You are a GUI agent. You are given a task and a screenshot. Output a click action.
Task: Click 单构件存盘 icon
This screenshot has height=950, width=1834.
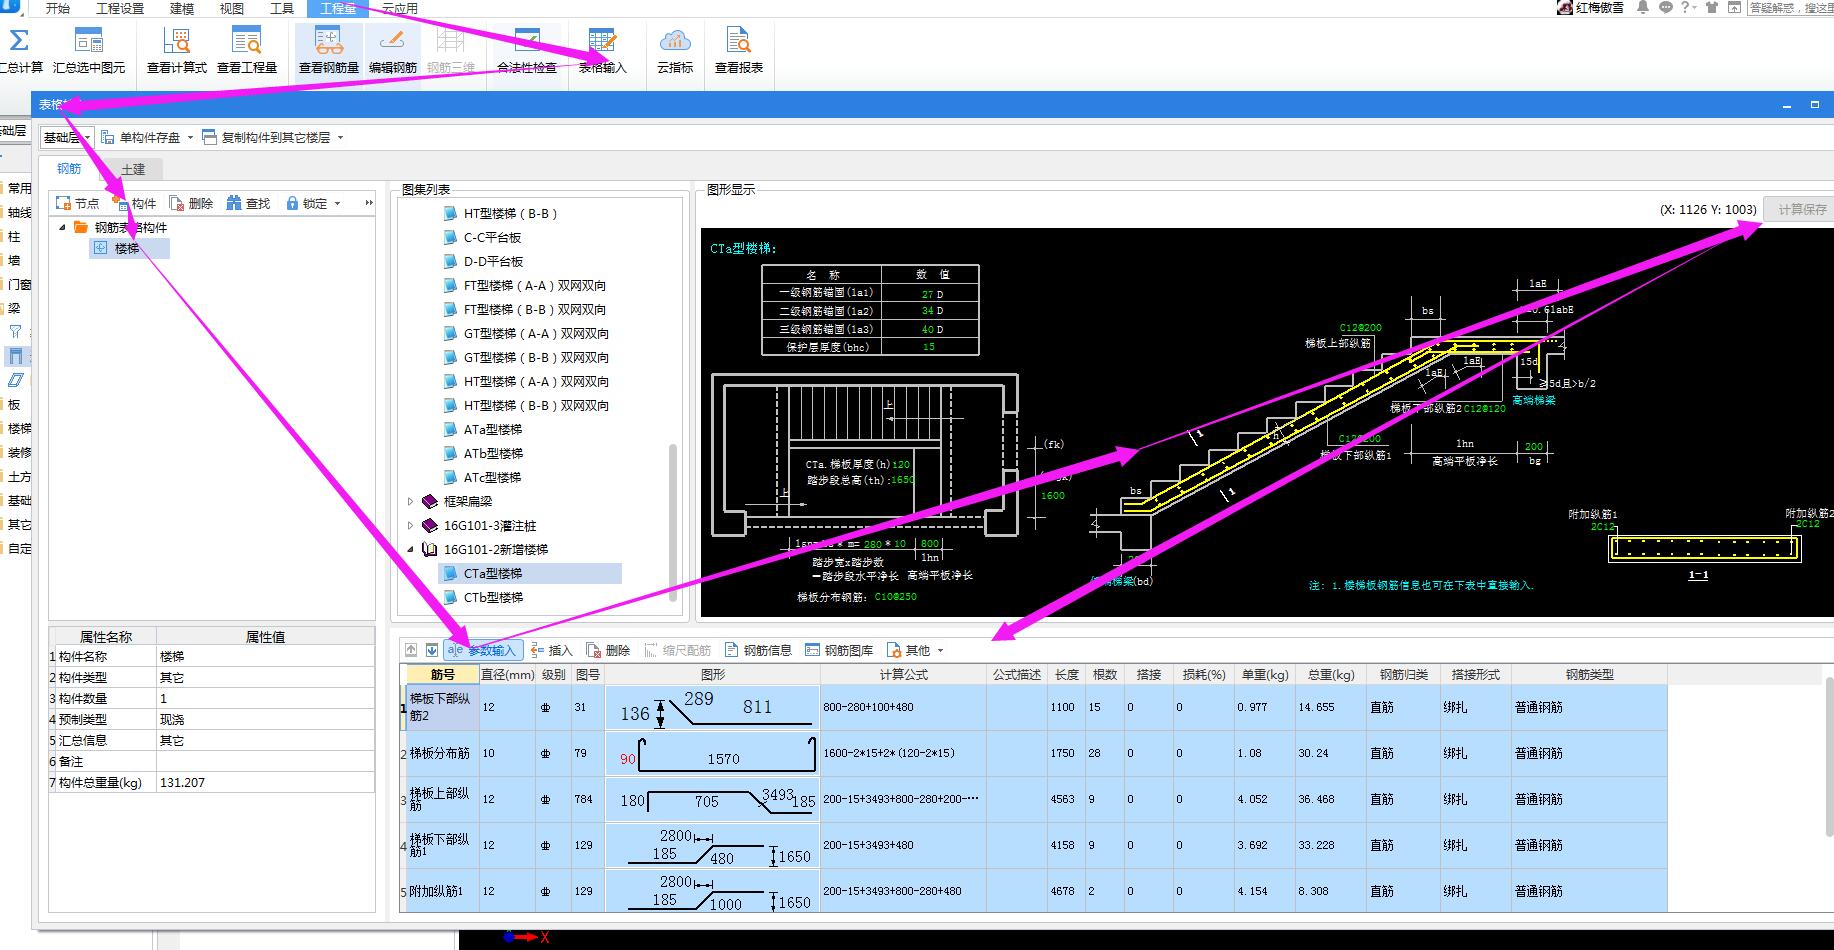pyautogui.click(x=108, y=137)
